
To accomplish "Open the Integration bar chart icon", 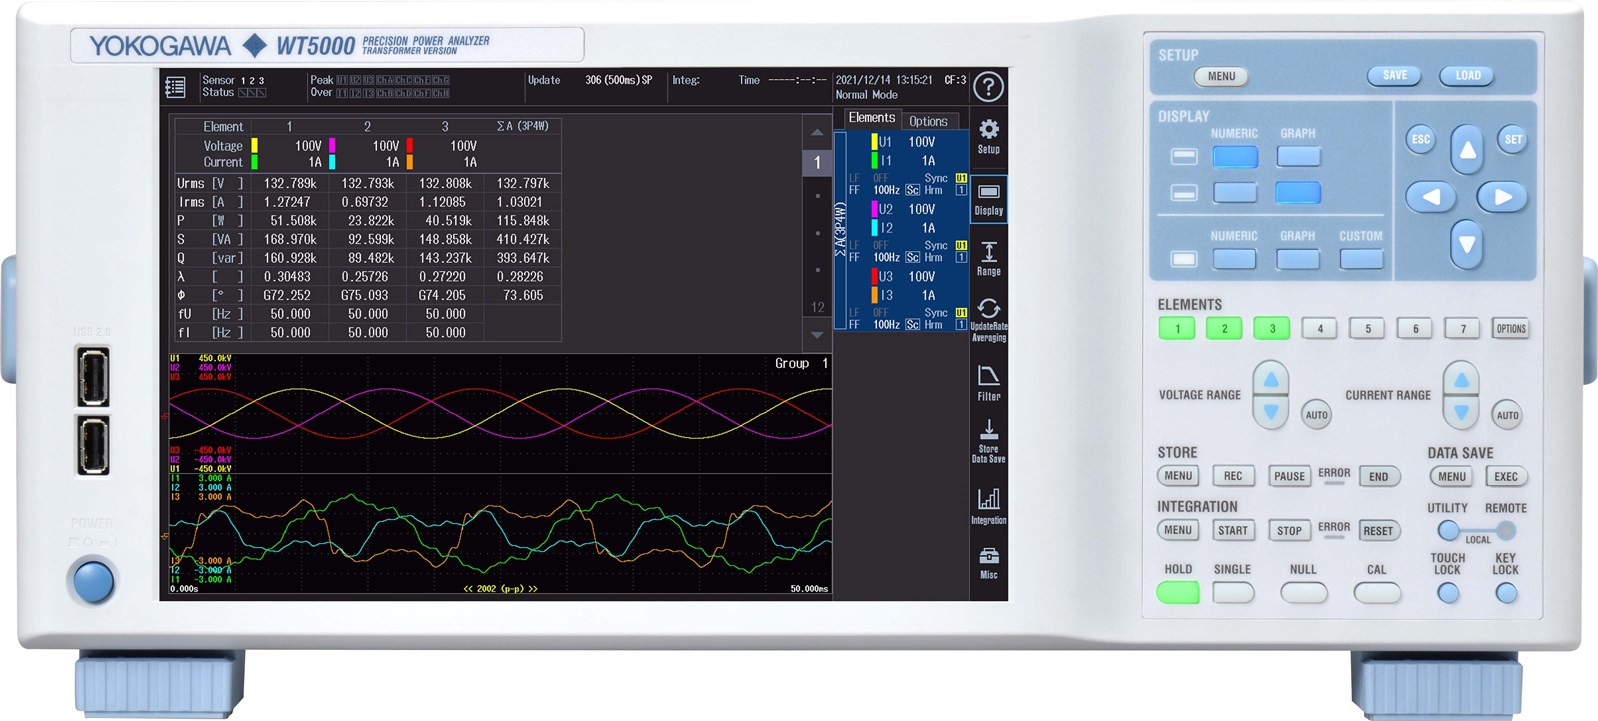I will pyautogui.click(x=988, y=504).
